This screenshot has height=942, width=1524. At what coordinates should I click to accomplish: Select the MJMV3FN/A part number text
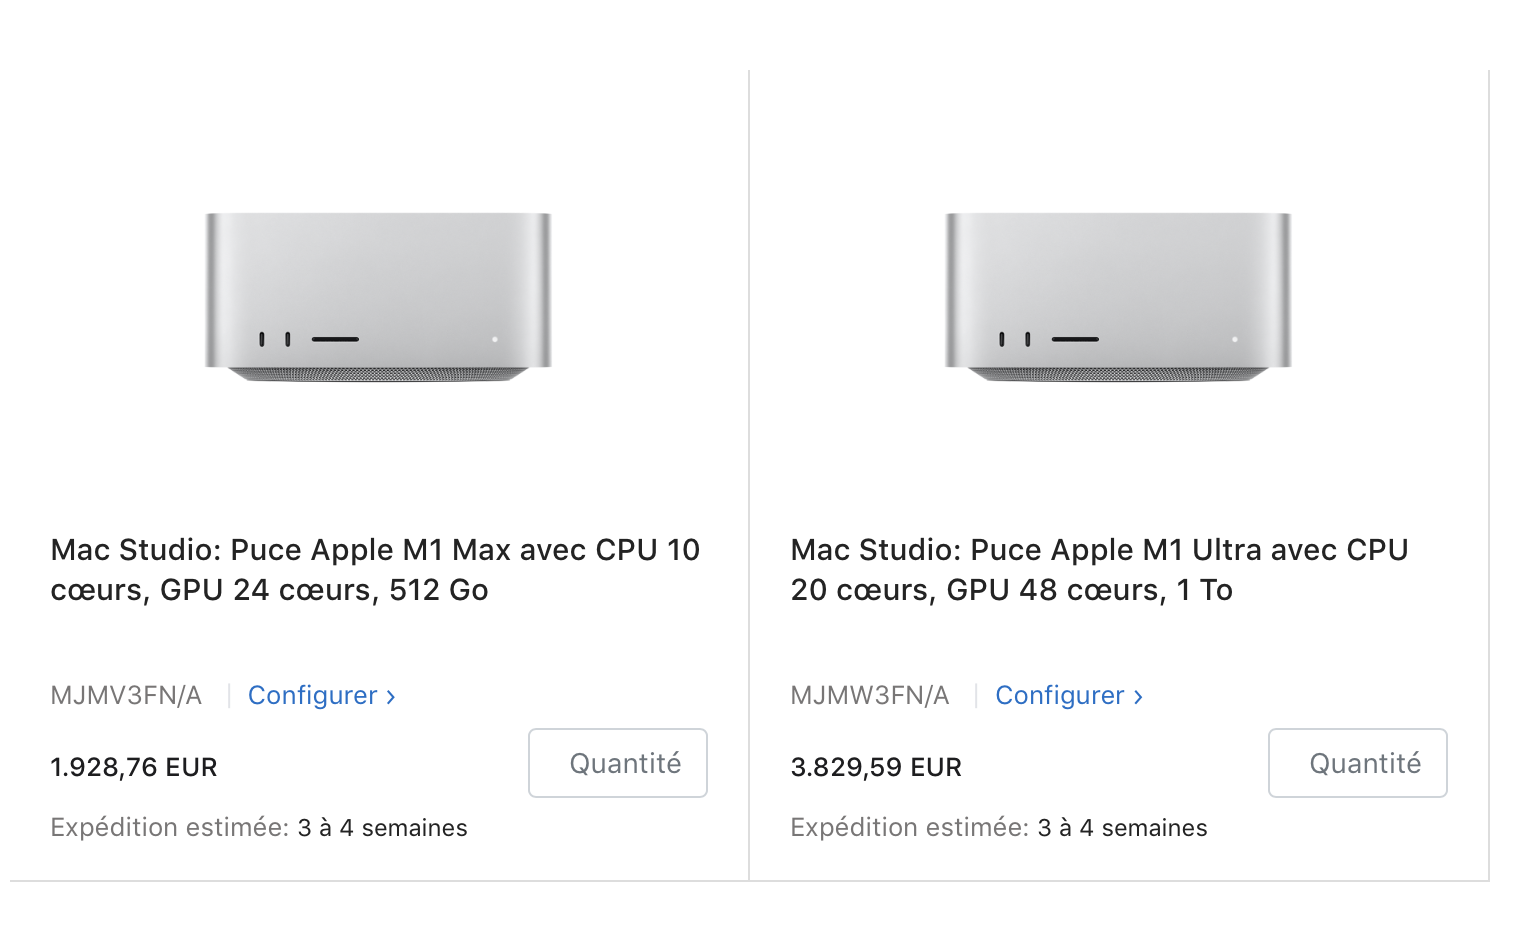(x=126, y=695)
